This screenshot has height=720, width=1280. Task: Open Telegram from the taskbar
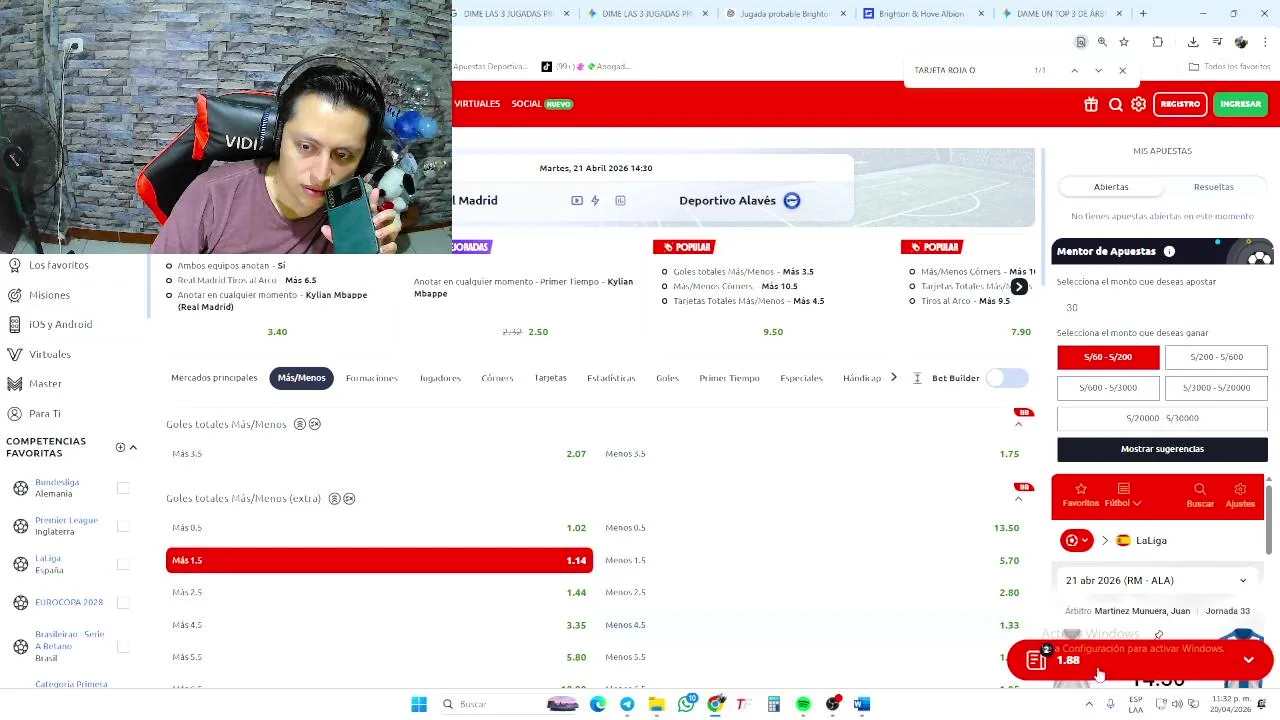pyautogui.click(x=627, y=704)
